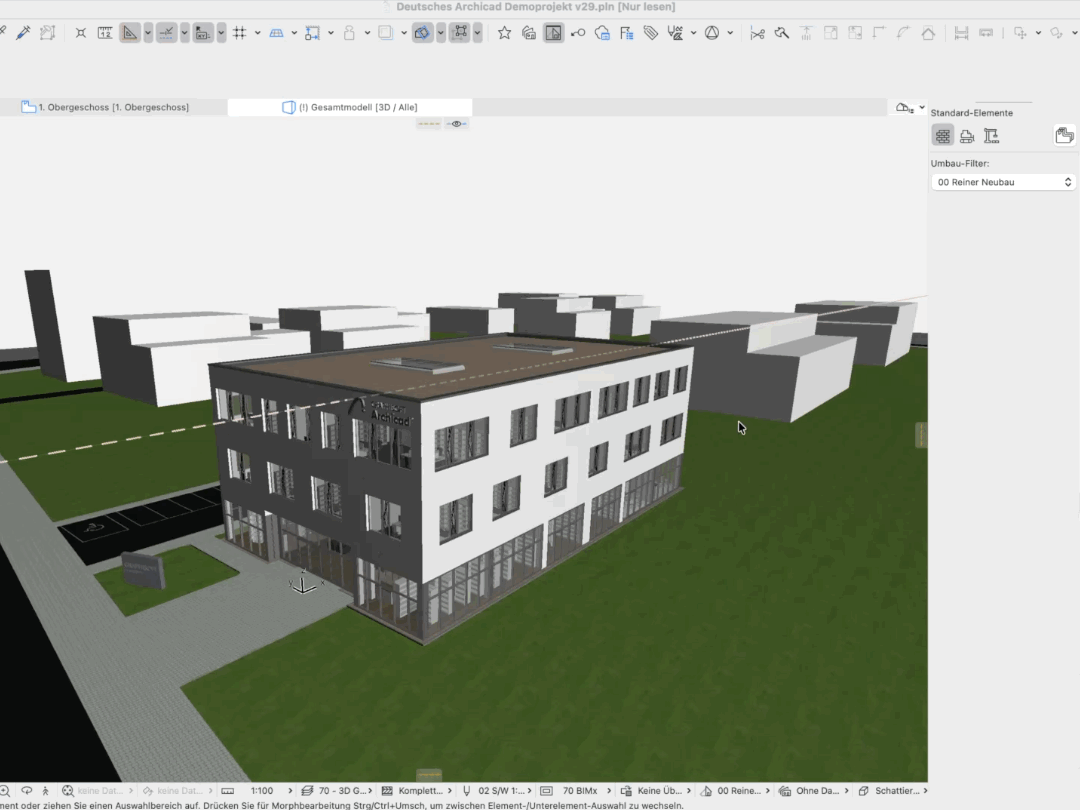Toggle the snap guides button
The height and width of the screenshot is (810, 1080).
tap(166, 32)
